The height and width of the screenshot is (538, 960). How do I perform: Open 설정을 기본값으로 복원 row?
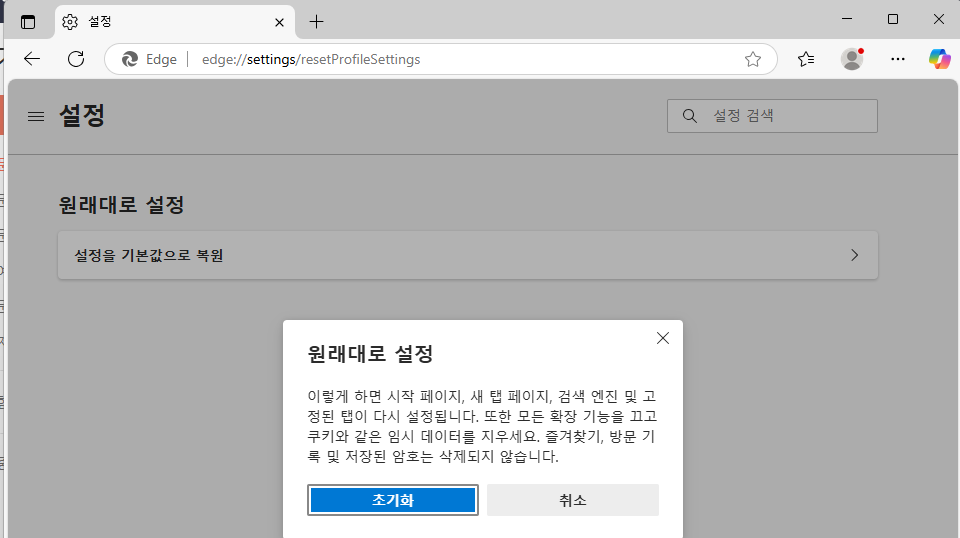click(468, 255)
